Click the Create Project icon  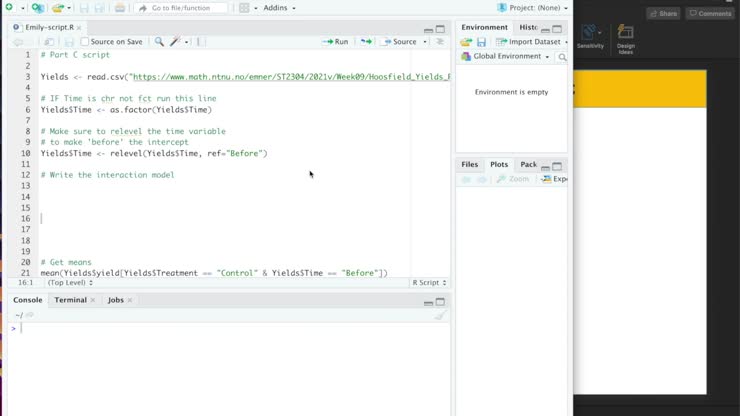(x=38, y=8)
